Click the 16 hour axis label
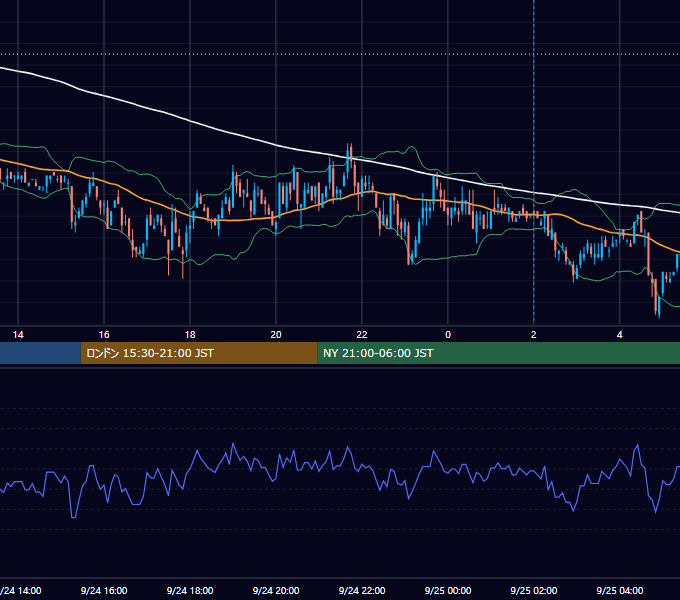 click(x=104, y=335)
